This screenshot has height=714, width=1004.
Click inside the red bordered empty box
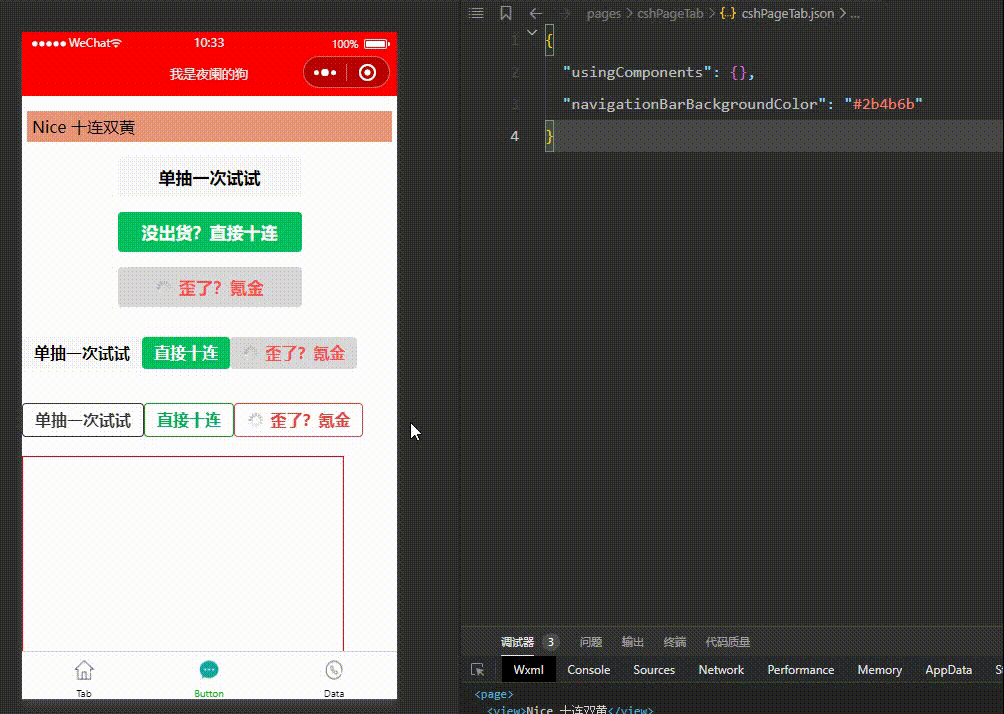183,554
